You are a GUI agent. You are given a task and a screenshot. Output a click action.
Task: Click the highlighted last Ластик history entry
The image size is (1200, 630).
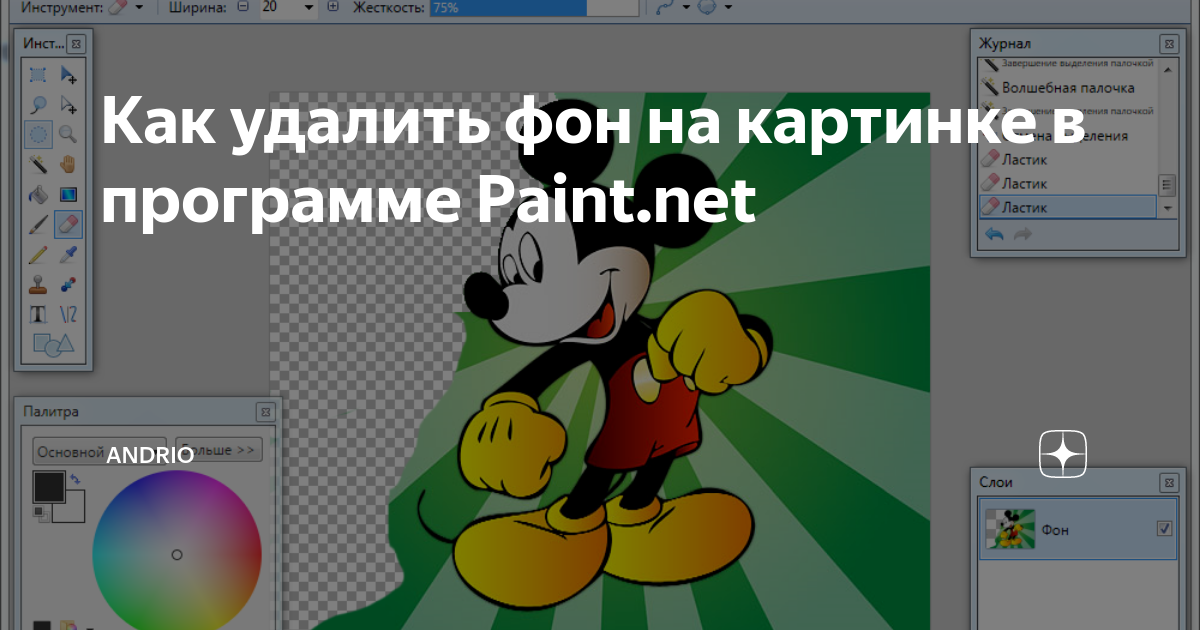[1067, 207]
